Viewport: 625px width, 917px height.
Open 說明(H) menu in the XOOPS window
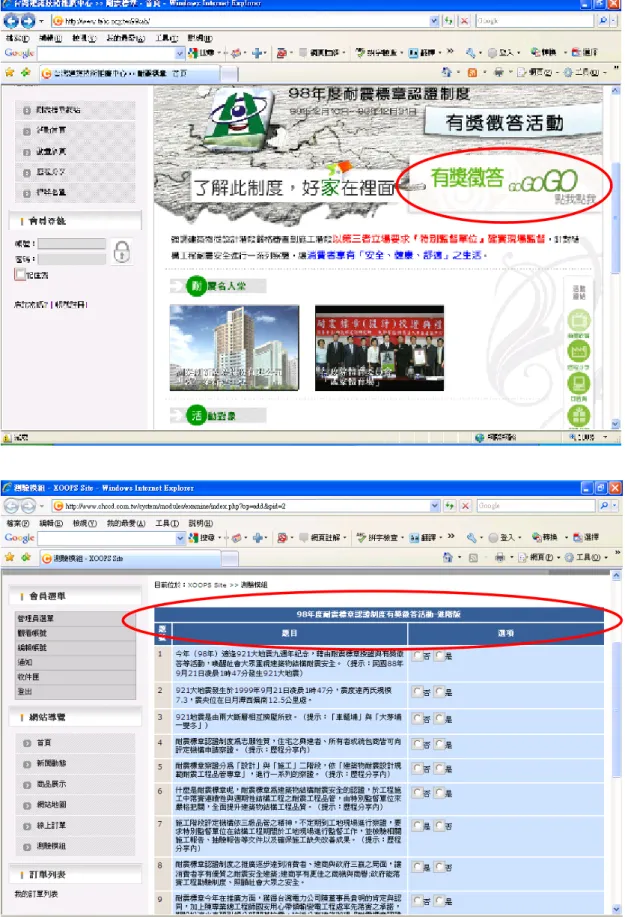(201, 523)
